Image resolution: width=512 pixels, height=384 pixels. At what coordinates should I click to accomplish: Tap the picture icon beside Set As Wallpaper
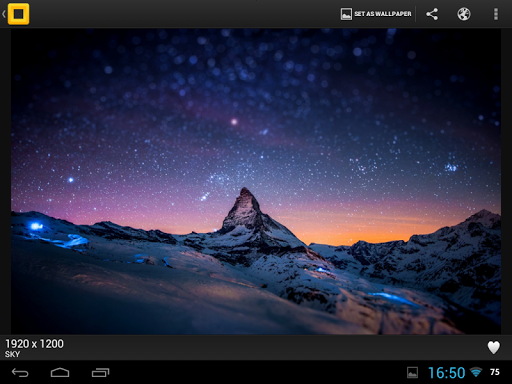click(346, 14)
